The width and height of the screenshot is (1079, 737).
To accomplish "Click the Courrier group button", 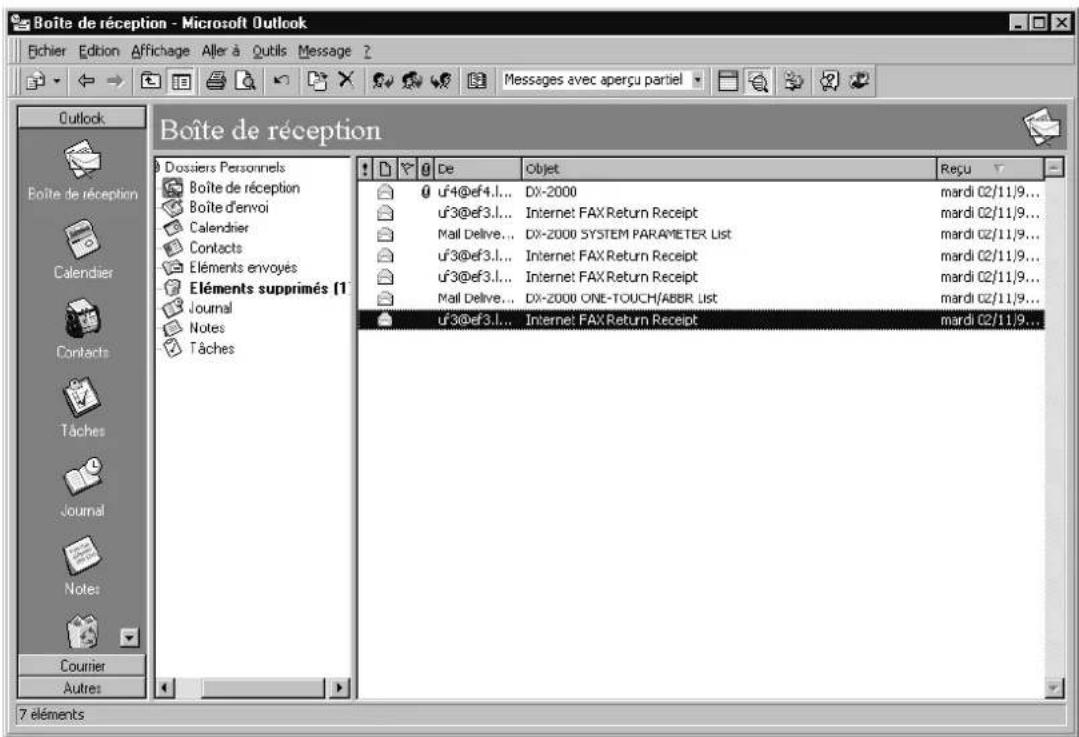I will pyautogui.click(x=82, y=665).
